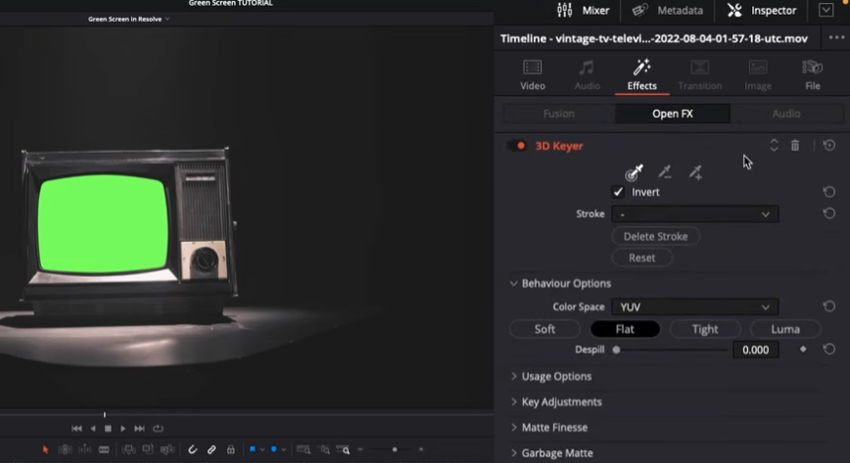Zoom in timeline with plus button
This screenshot has height=463, width=850.
[421, 449]
